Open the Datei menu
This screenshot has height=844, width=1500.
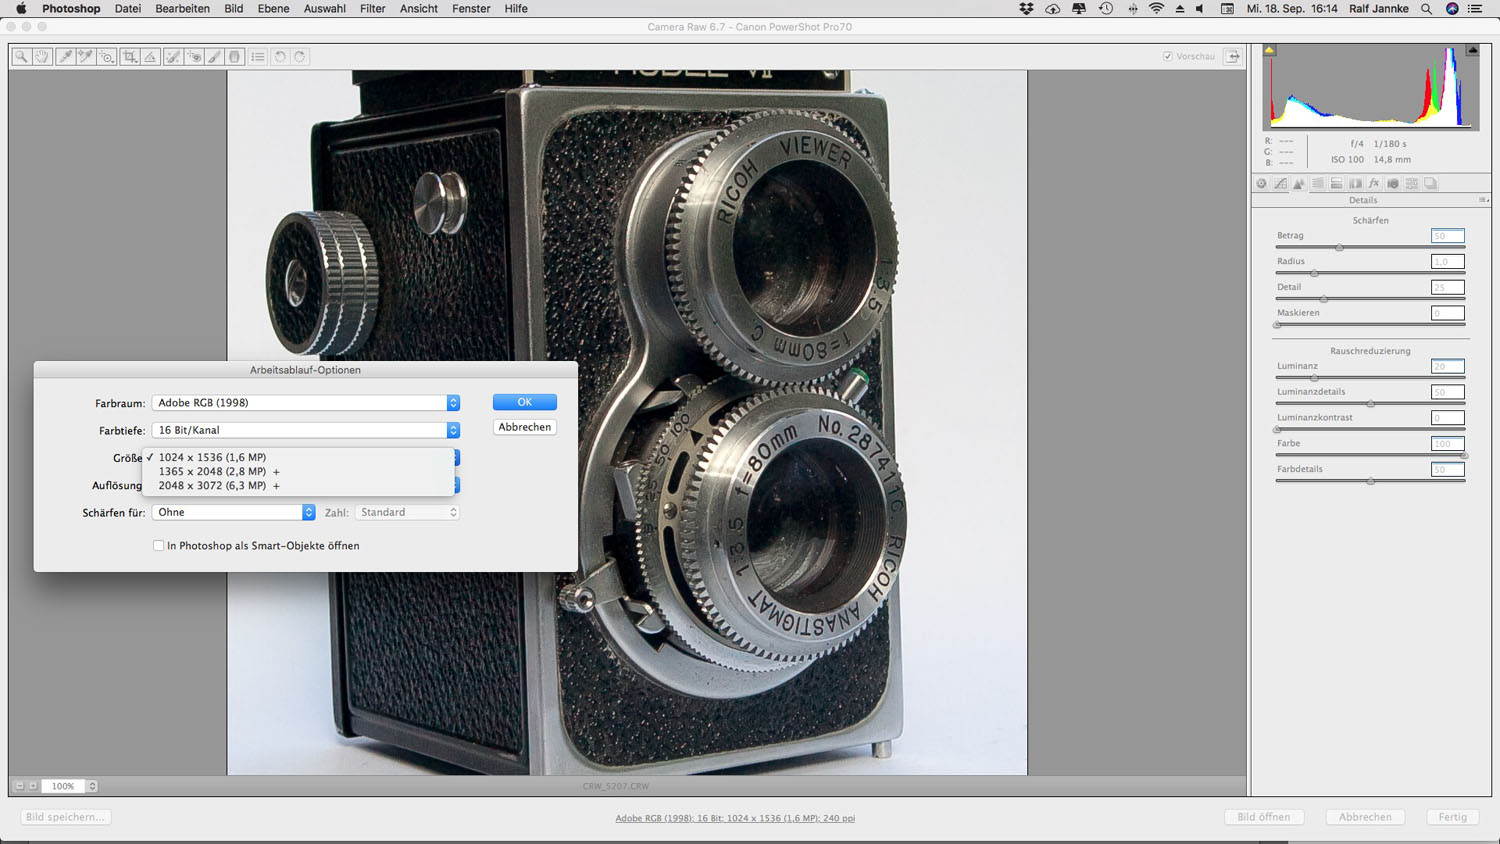pyautogui.click(x=128, y=9)
